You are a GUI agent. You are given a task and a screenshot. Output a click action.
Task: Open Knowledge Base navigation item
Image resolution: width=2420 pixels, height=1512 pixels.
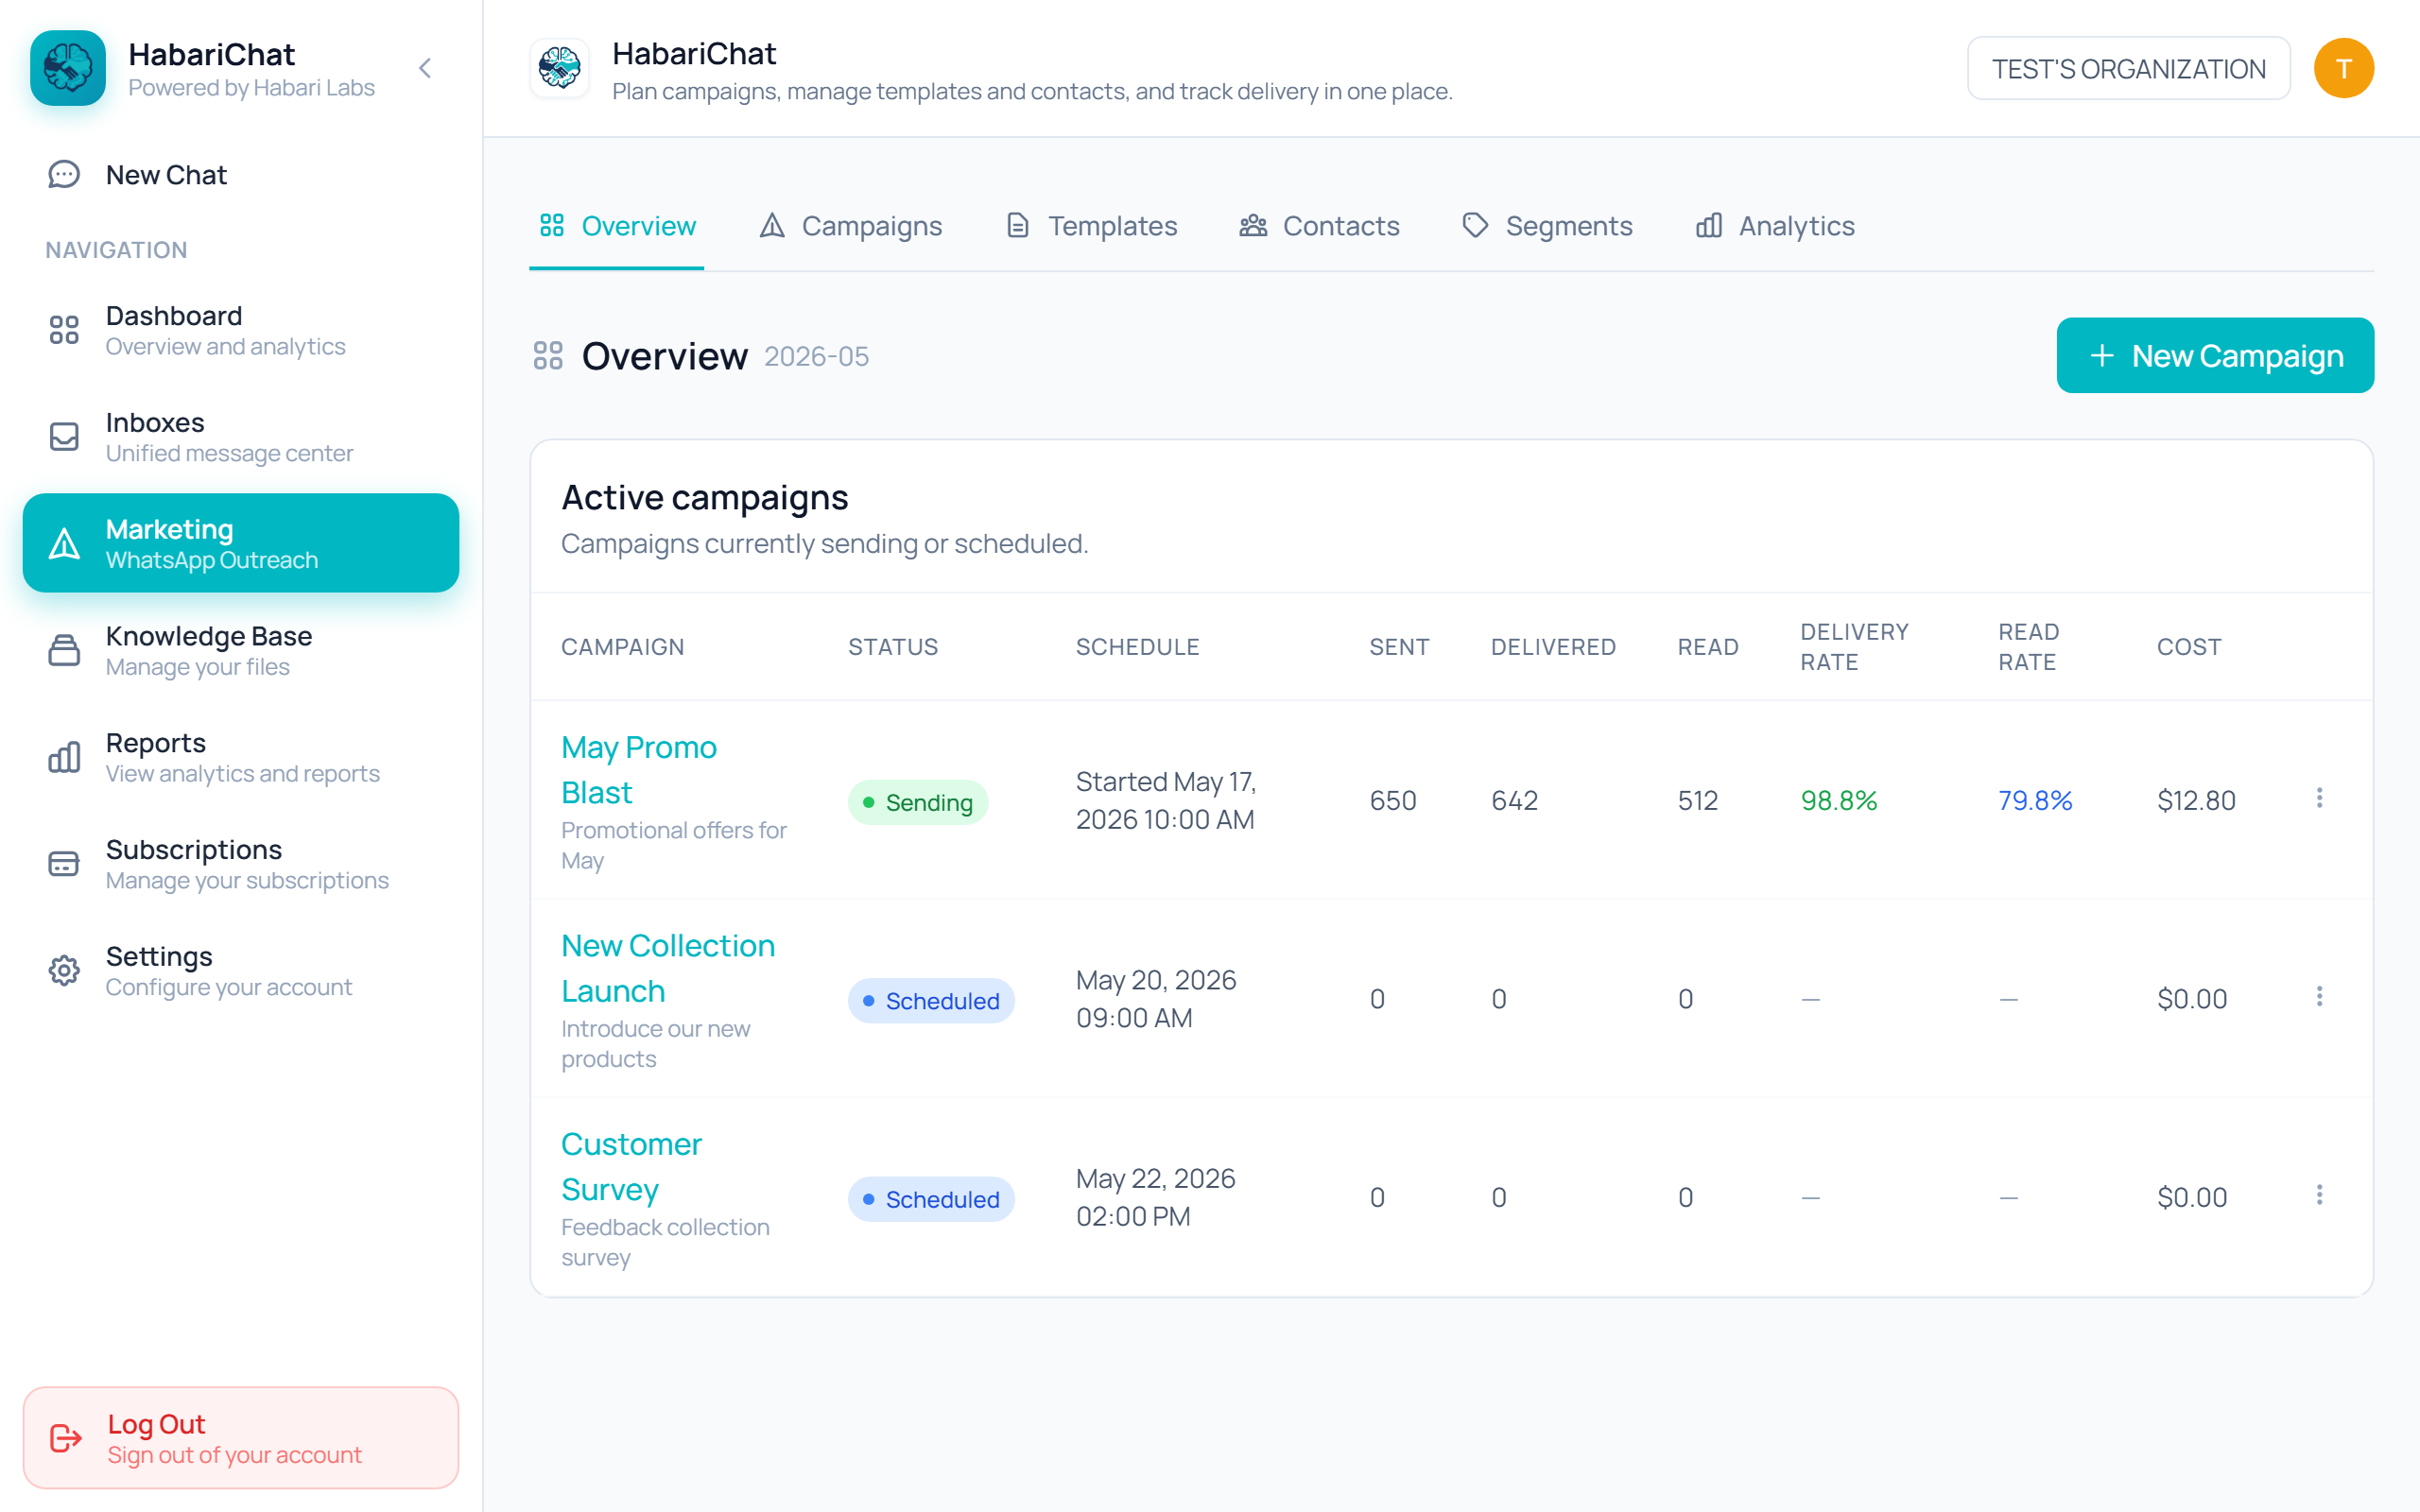[x=240, y=650]
